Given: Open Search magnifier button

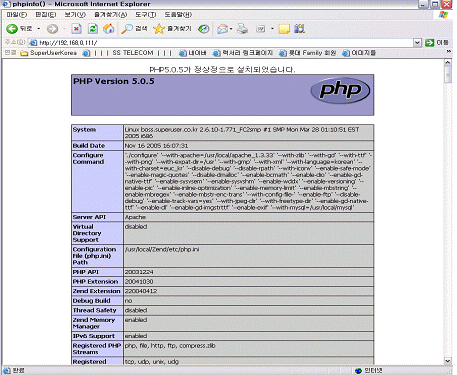Looking at the screenshot, I should pos(134,29).
